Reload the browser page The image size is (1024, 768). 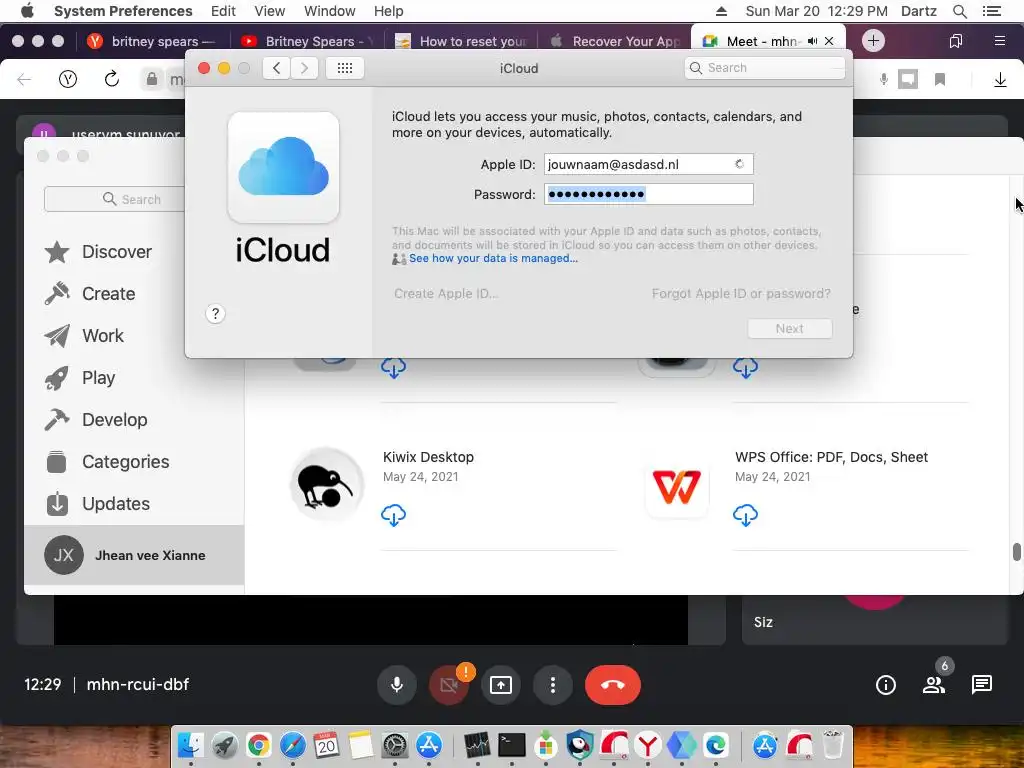point(112,80)
